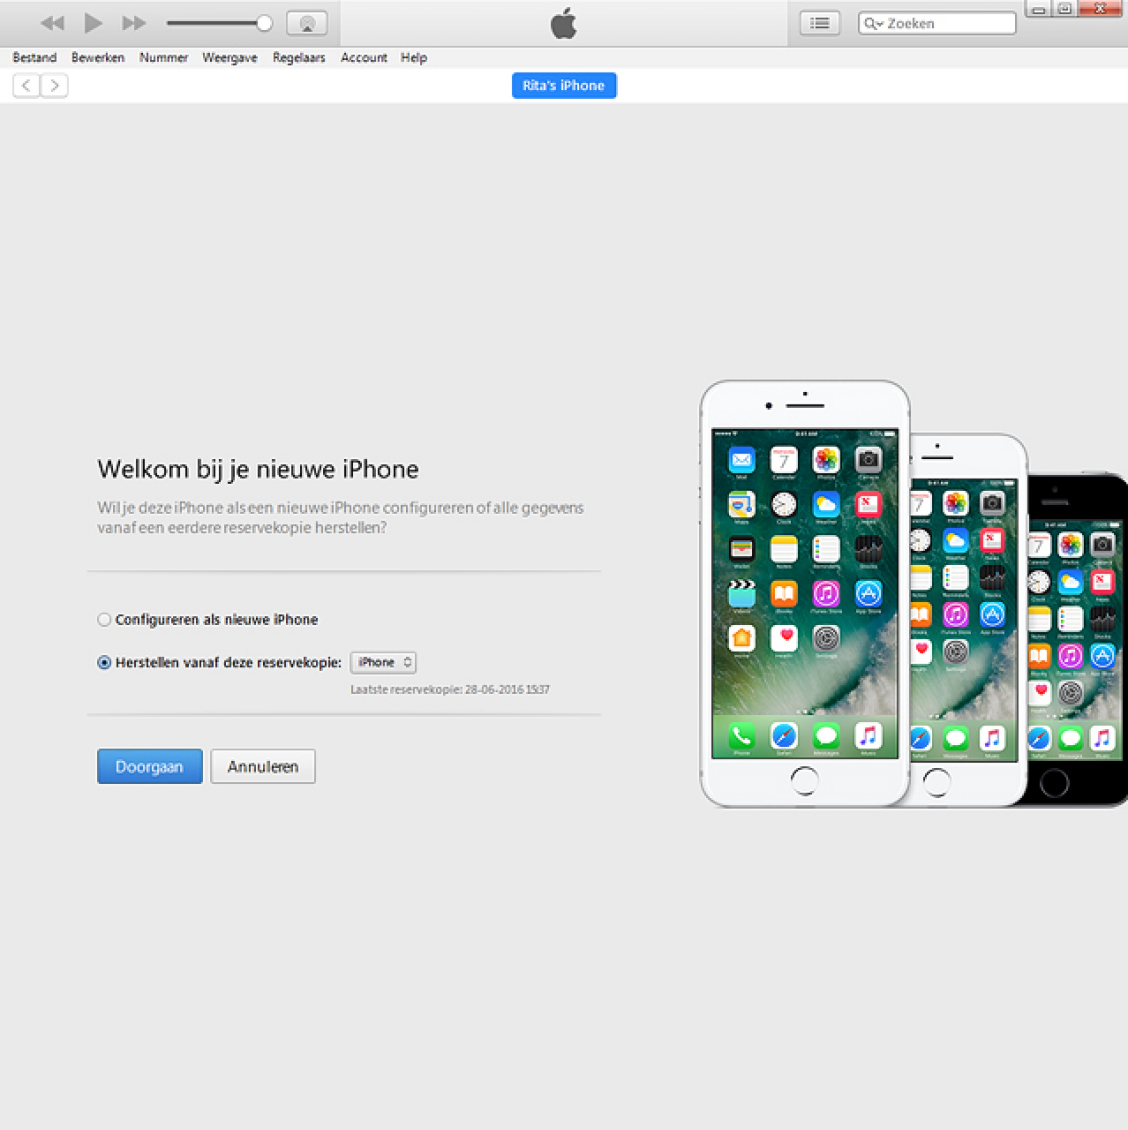The image size is (1128, 1130).
Task: Click the Doorgaan button
Action: tap(149, 766)
